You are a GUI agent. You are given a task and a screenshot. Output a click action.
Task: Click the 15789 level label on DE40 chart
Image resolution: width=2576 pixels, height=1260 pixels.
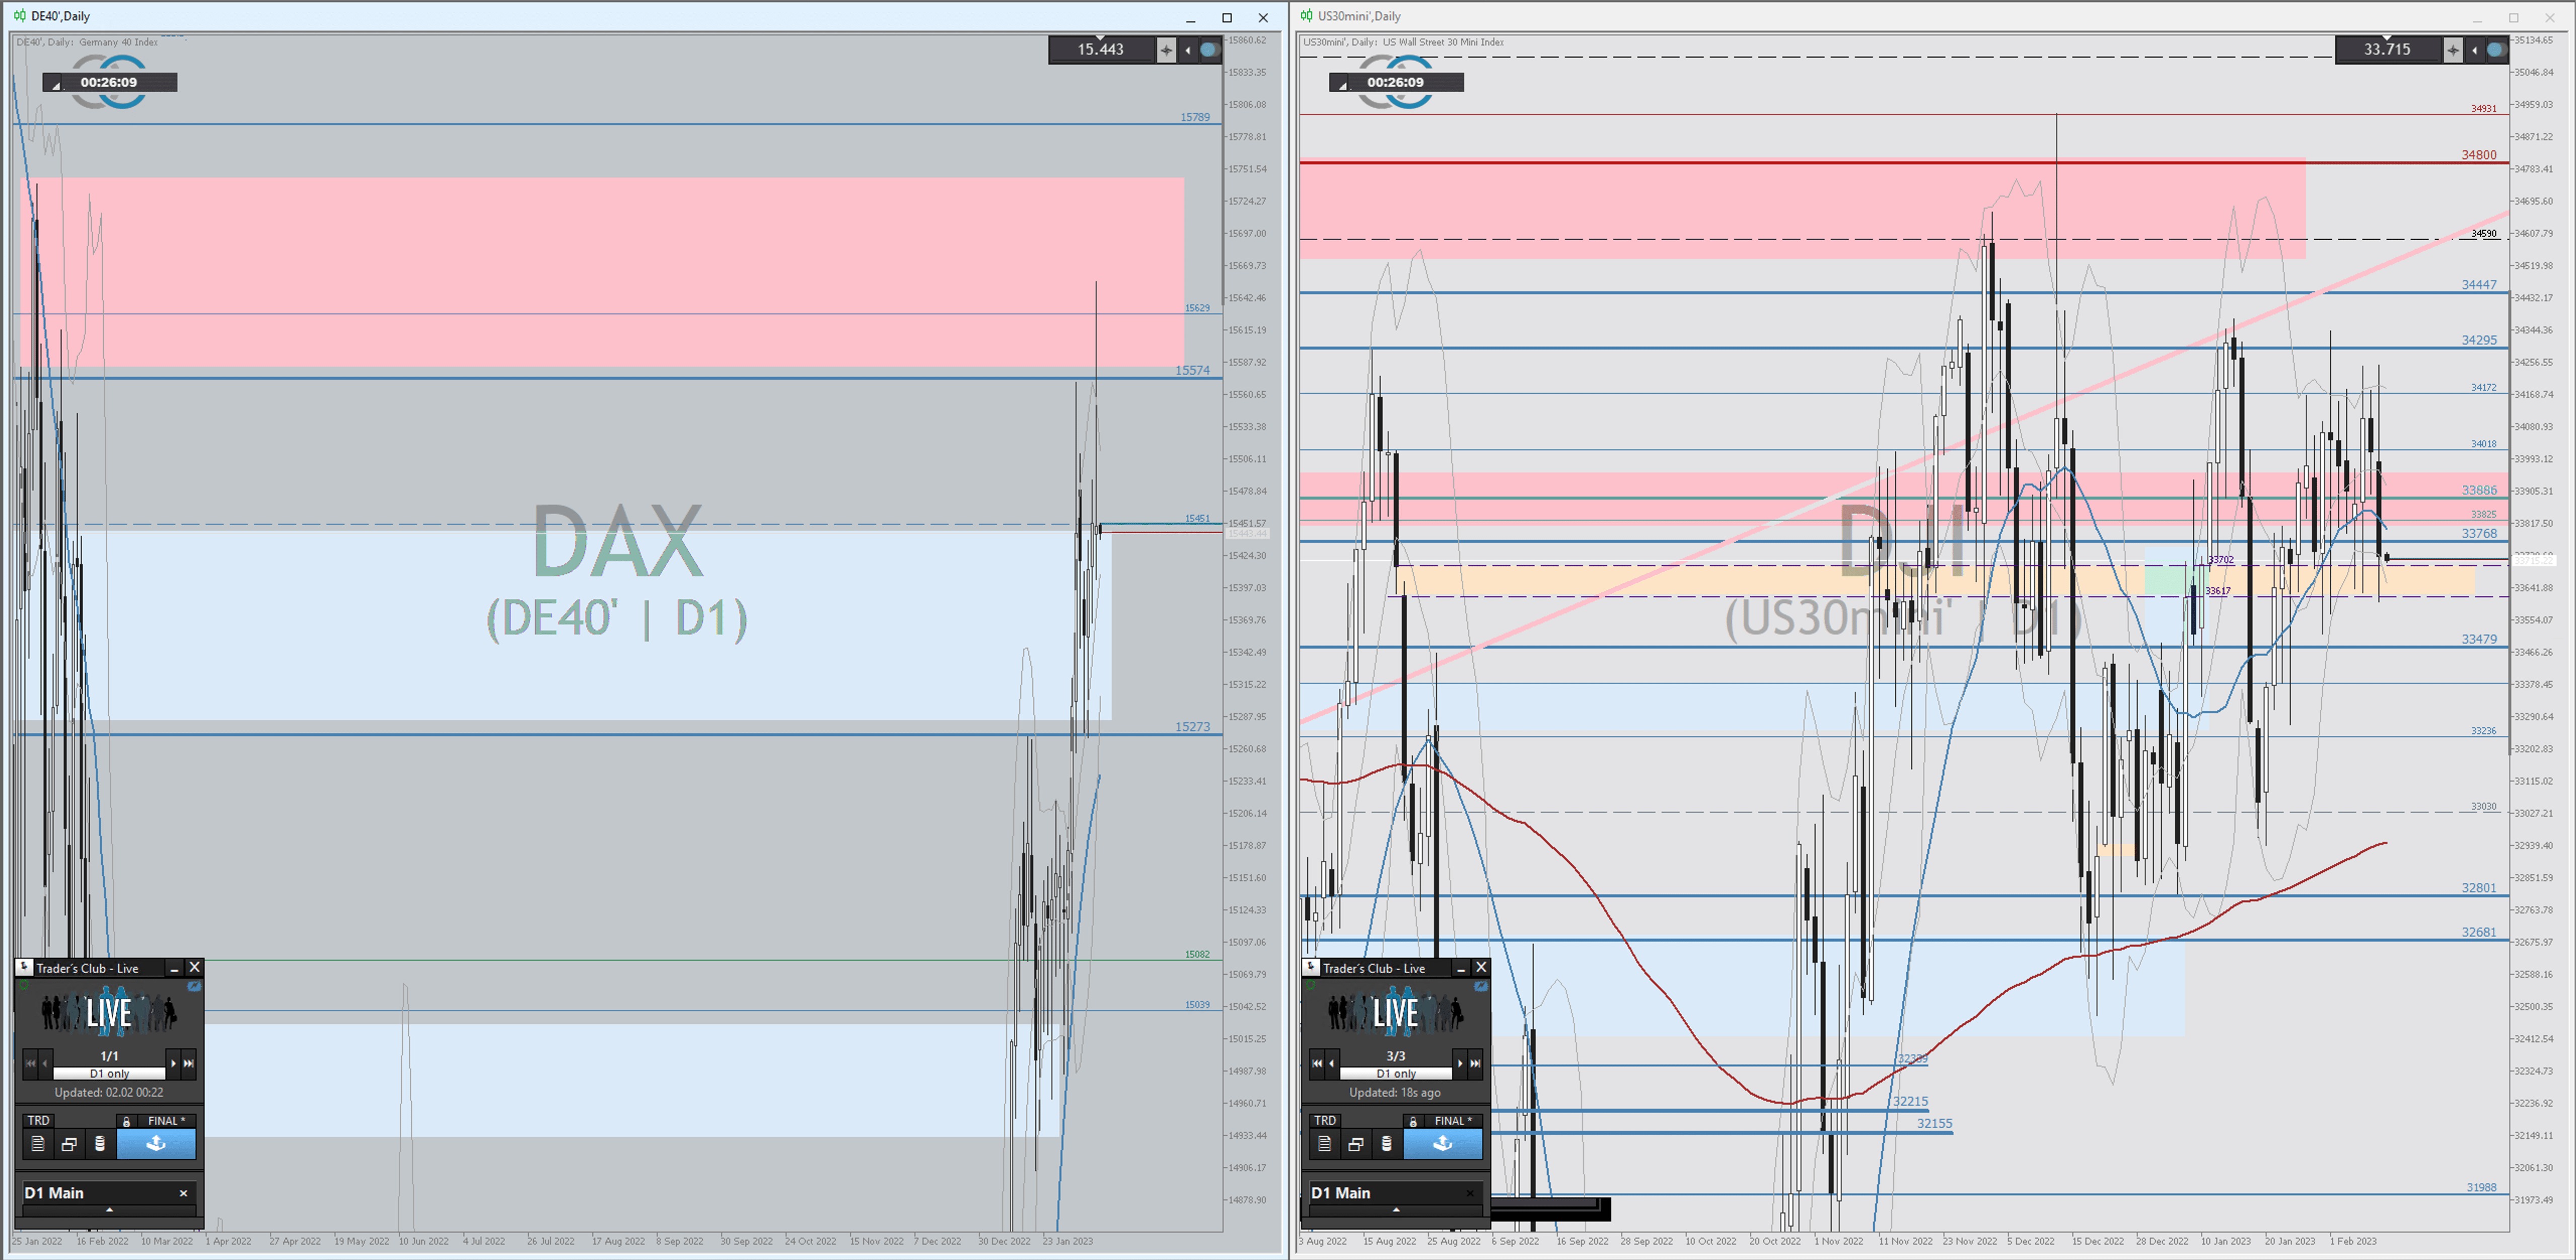[1195, 117]
